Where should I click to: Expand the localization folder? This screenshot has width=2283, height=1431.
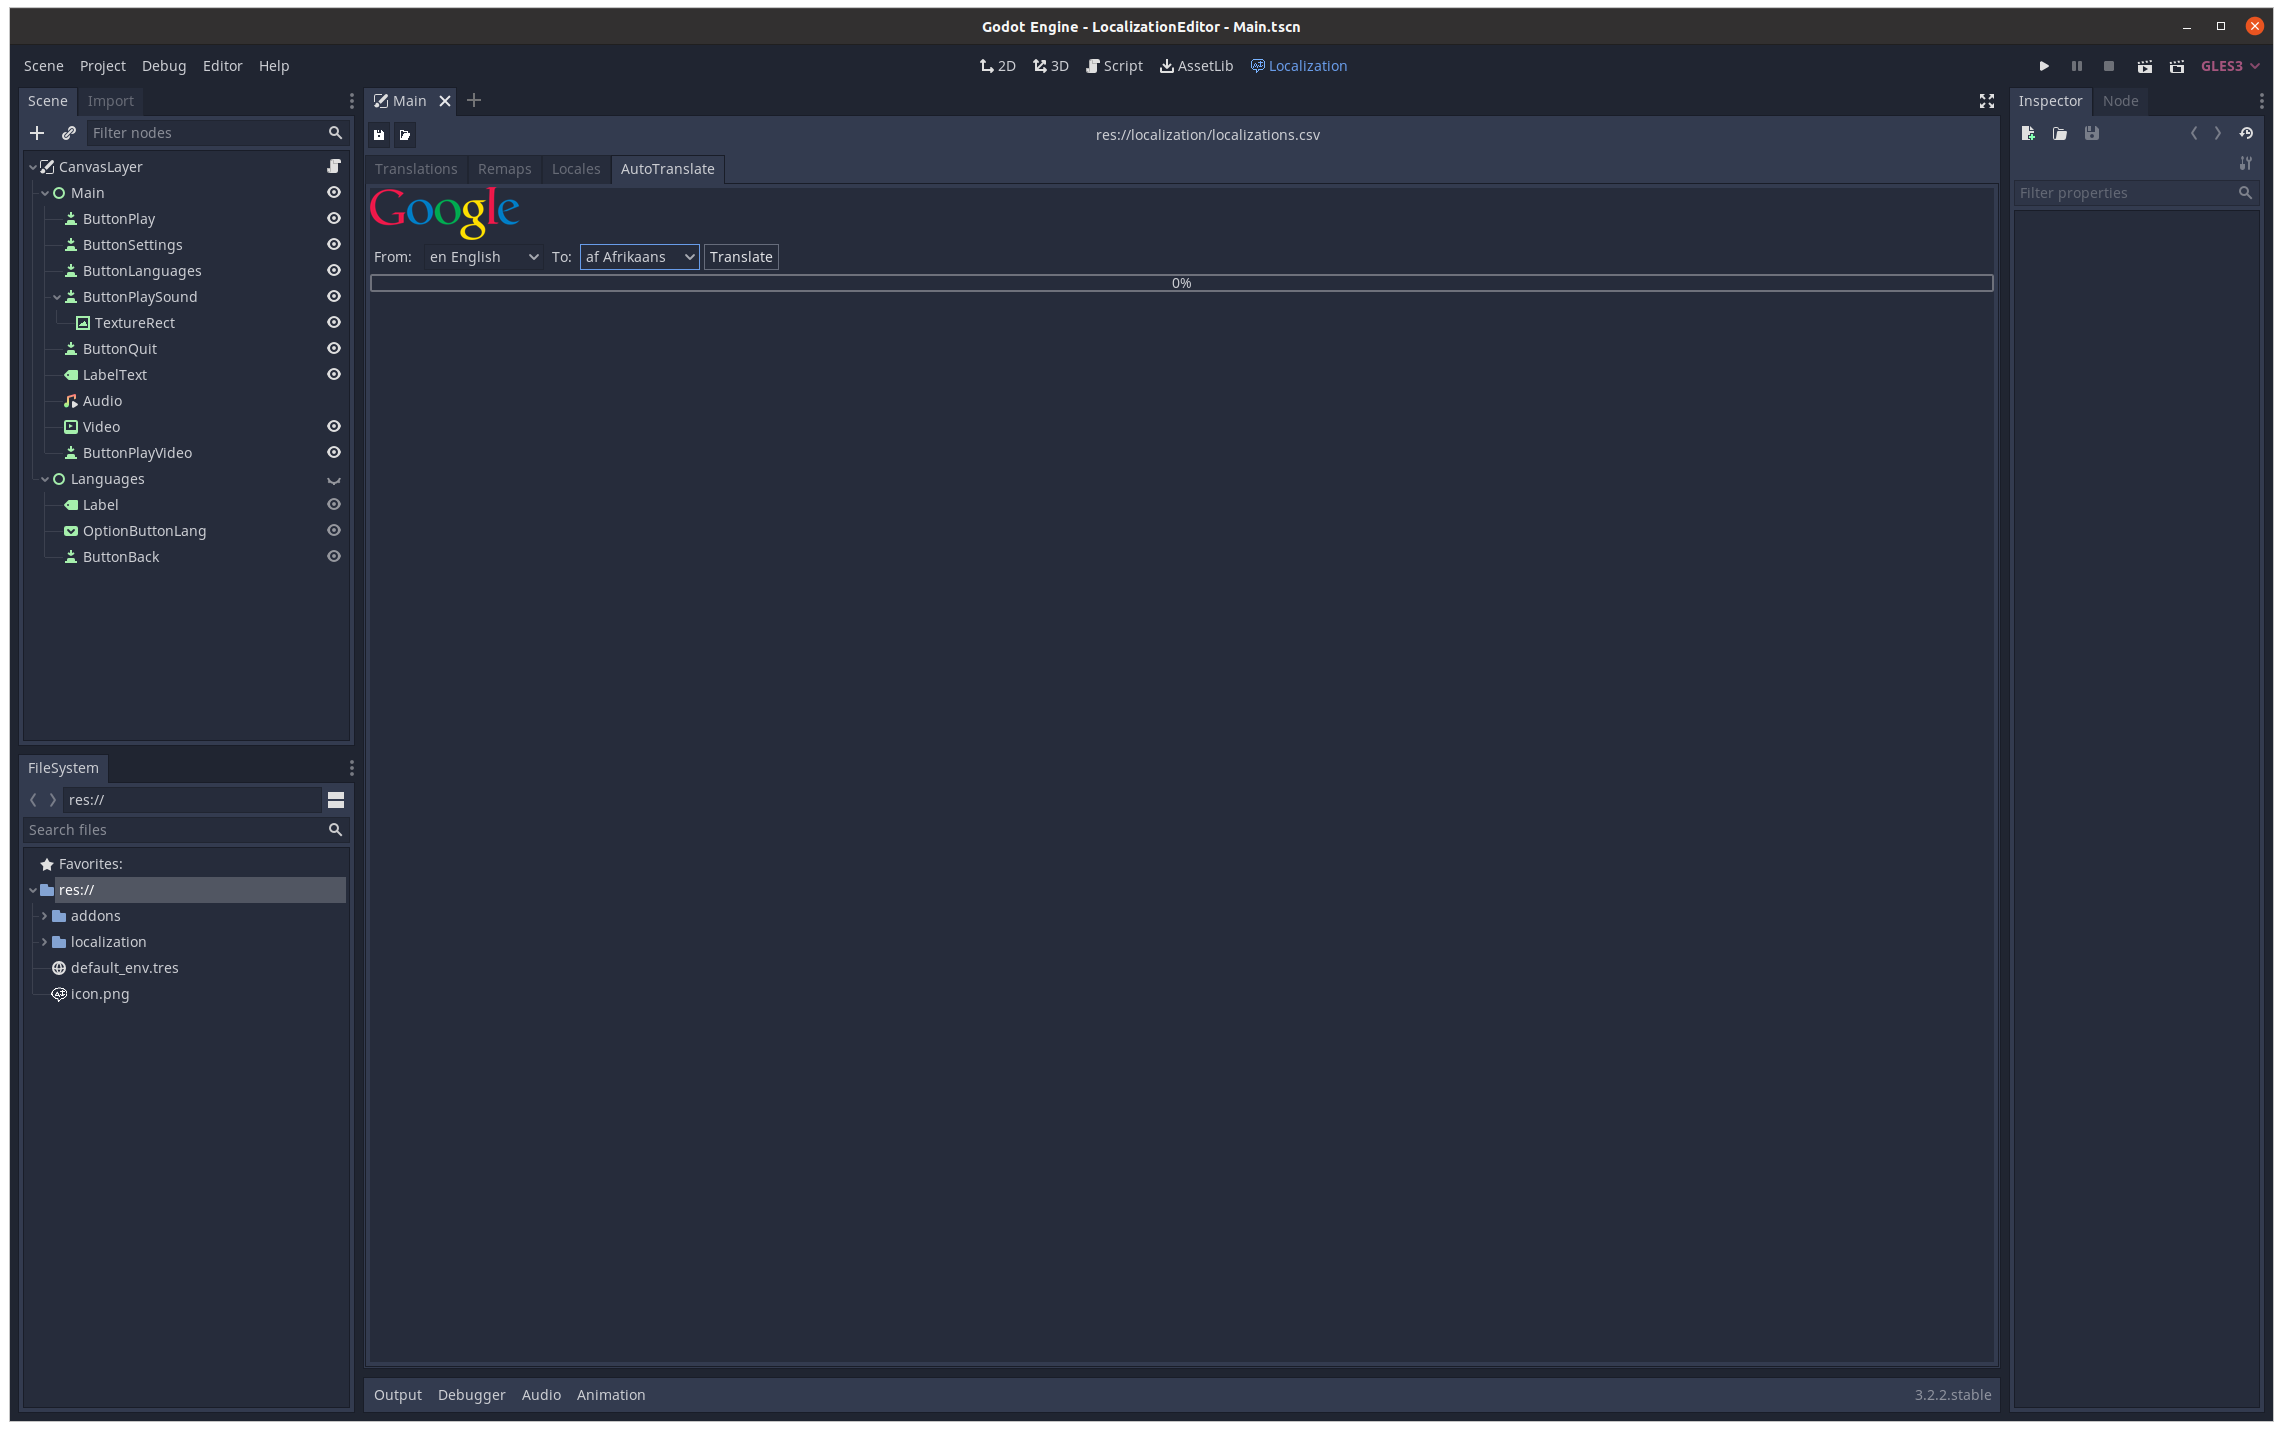[44, 942]
